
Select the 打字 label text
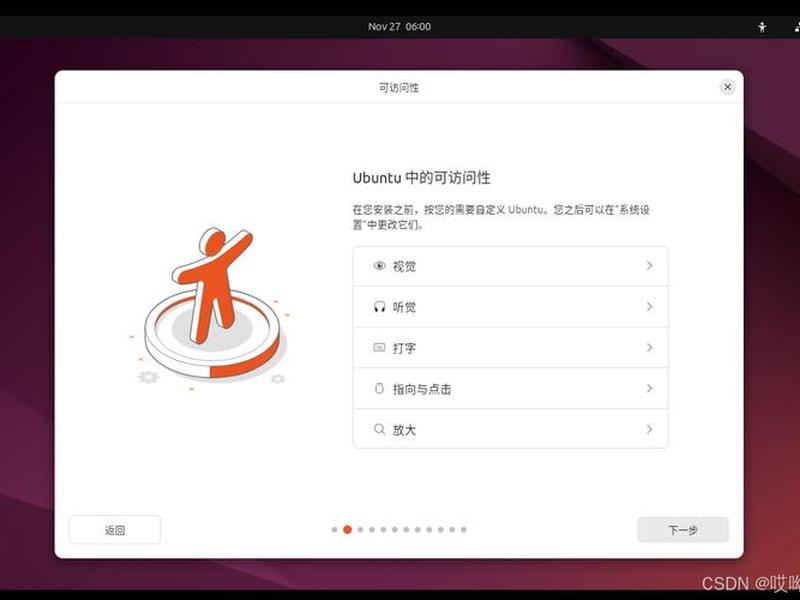(404, 348)
